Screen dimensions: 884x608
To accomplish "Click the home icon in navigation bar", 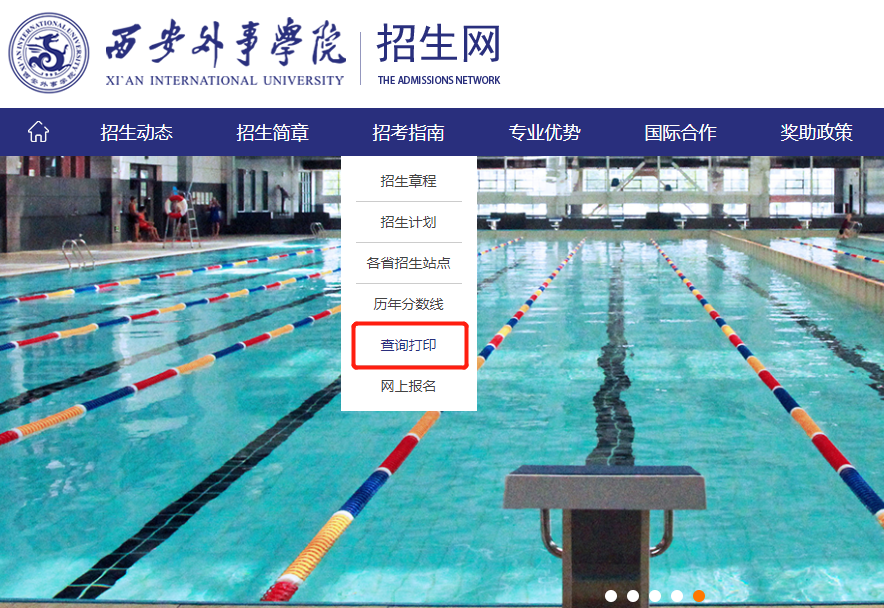I will click(38, 132).
